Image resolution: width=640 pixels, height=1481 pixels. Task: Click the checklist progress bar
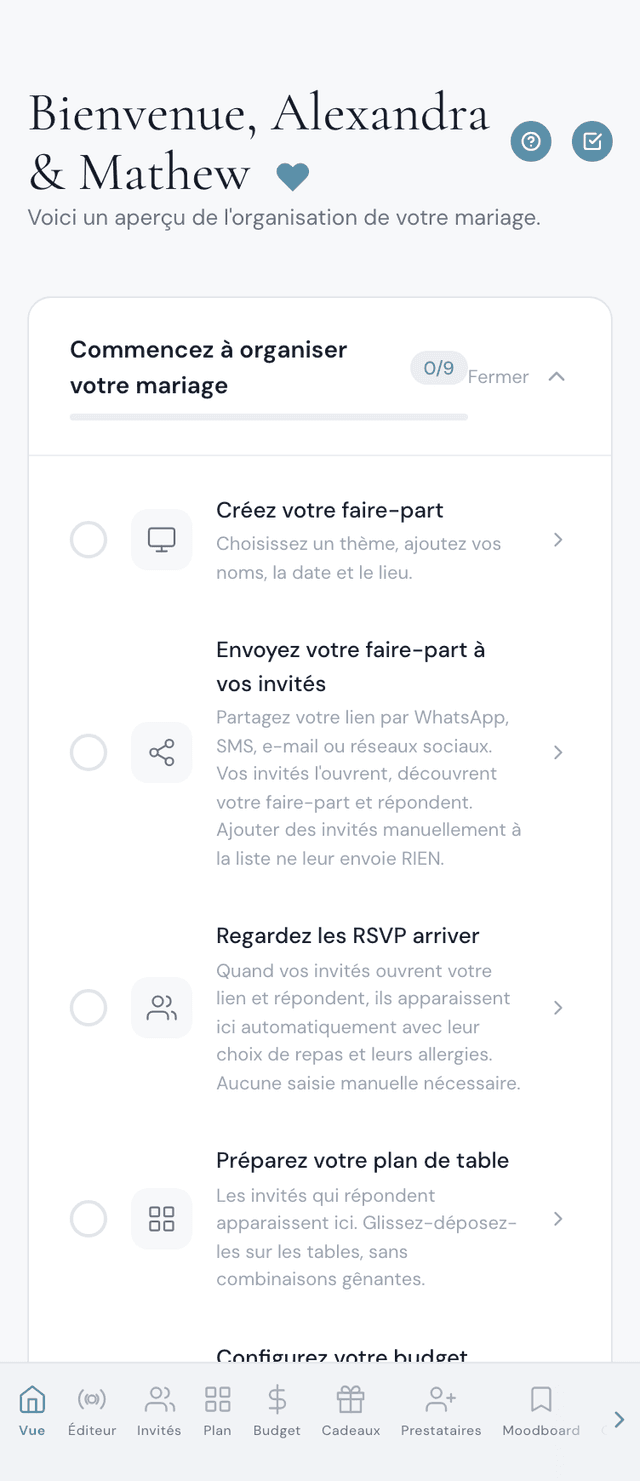click(269, 417)
